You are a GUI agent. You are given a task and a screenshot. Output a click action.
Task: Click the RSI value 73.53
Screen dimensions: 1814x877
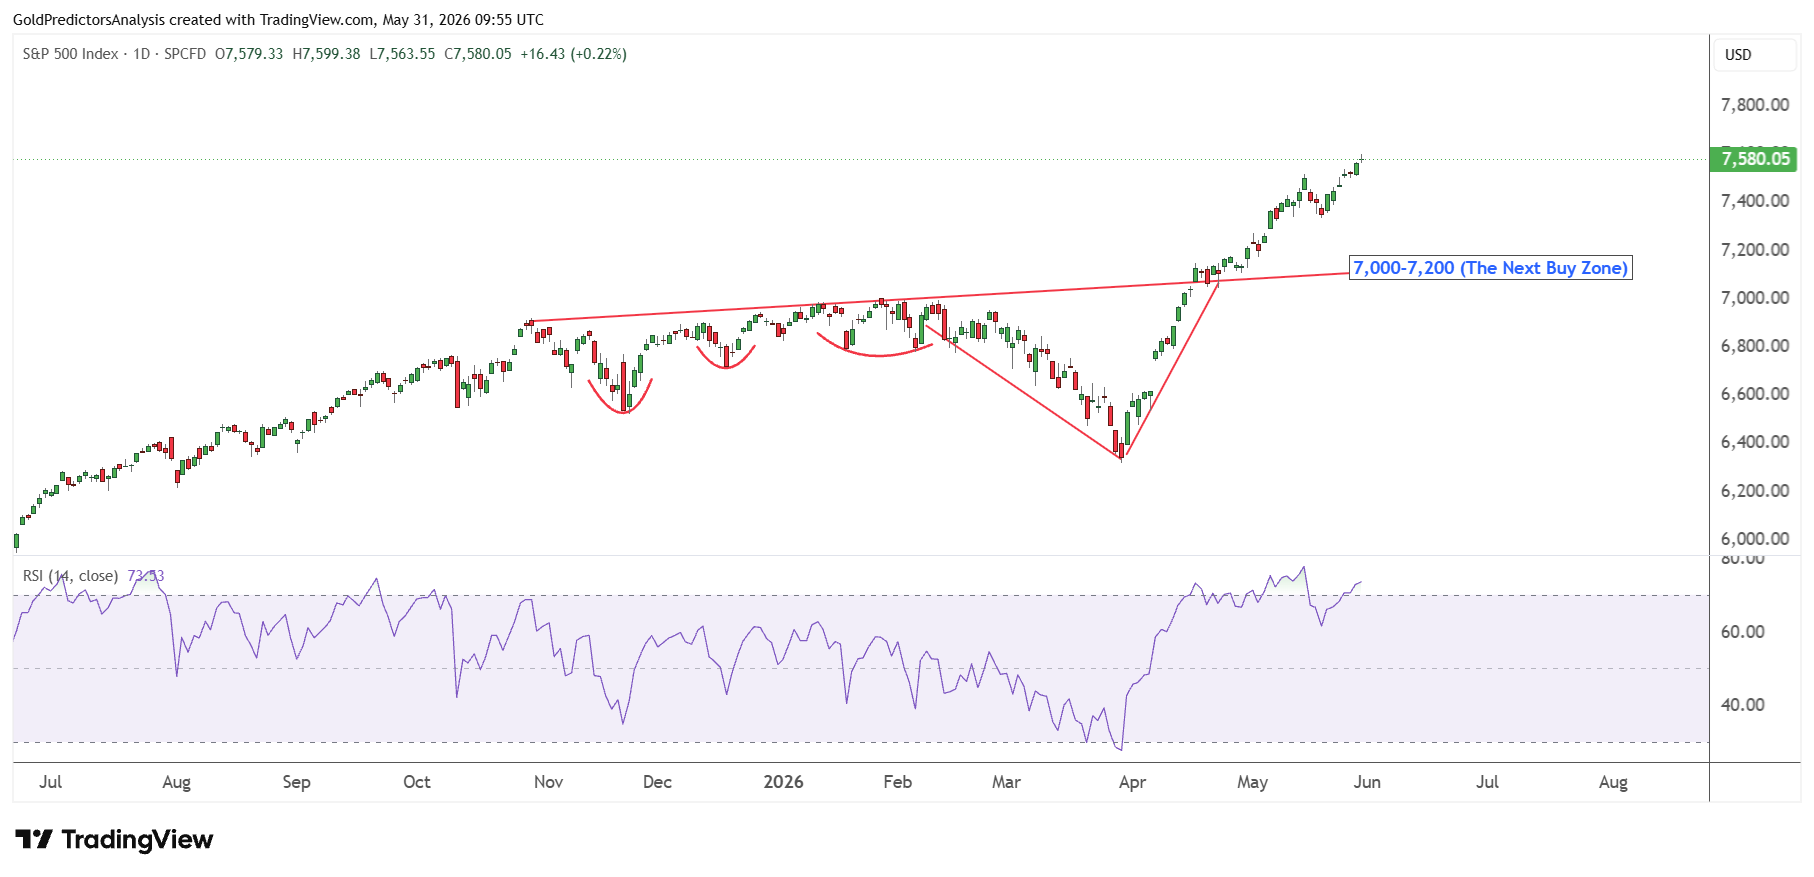click(146, 576)
